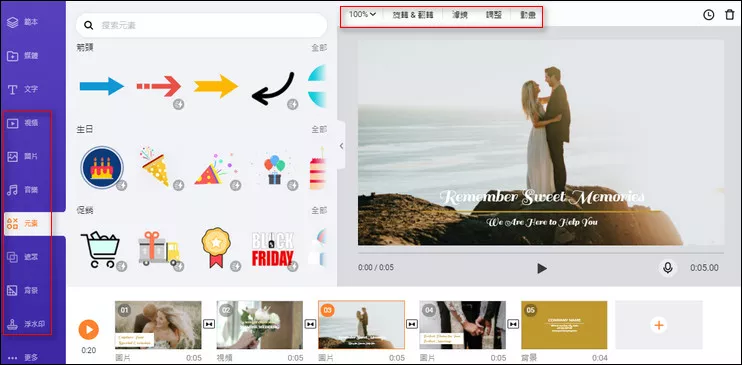Open the 圖片 photo sidebar section

(23, 156)
